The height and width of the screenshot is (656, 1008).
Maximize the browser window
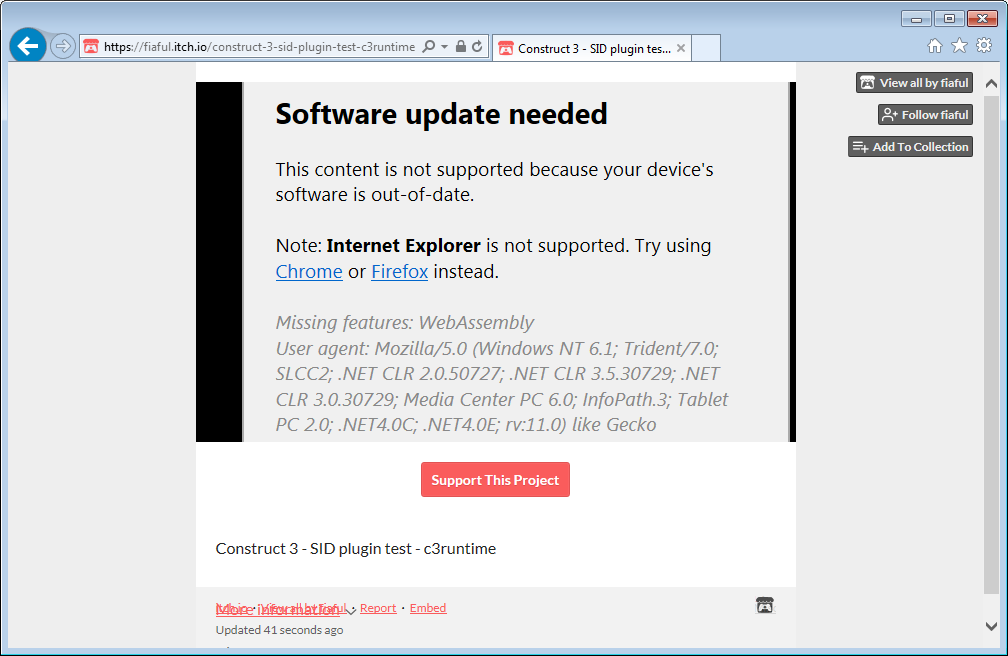point(949,19)
